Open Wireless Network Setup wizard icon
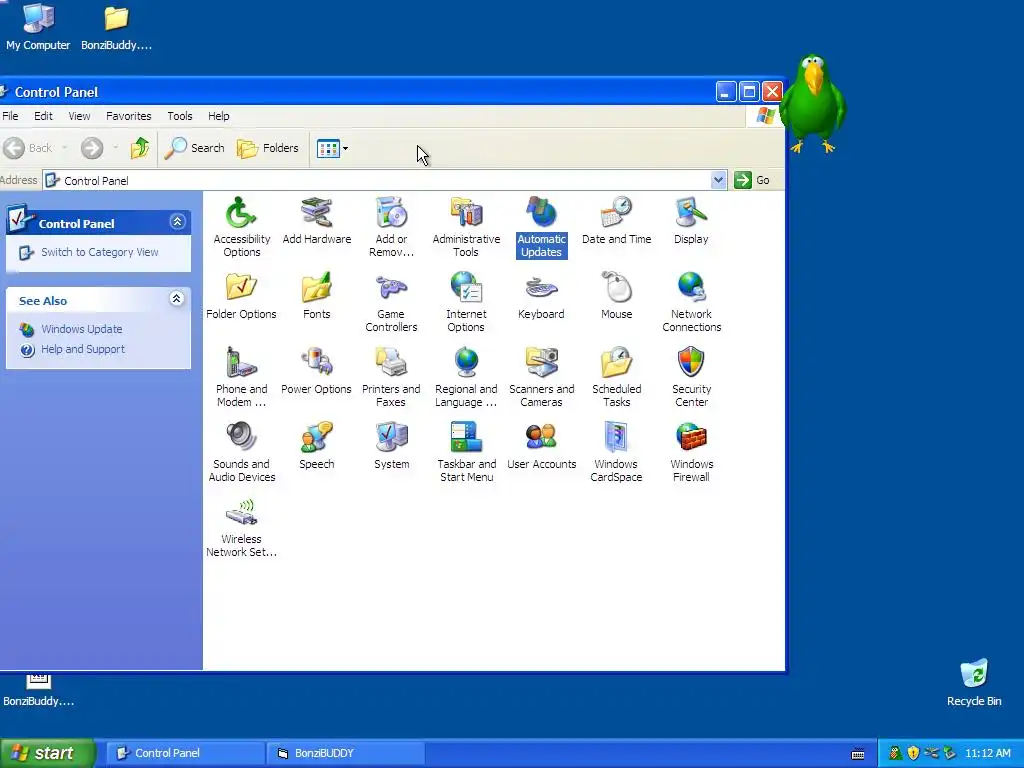The image size is (1024, 768). [x=242, y=527]
